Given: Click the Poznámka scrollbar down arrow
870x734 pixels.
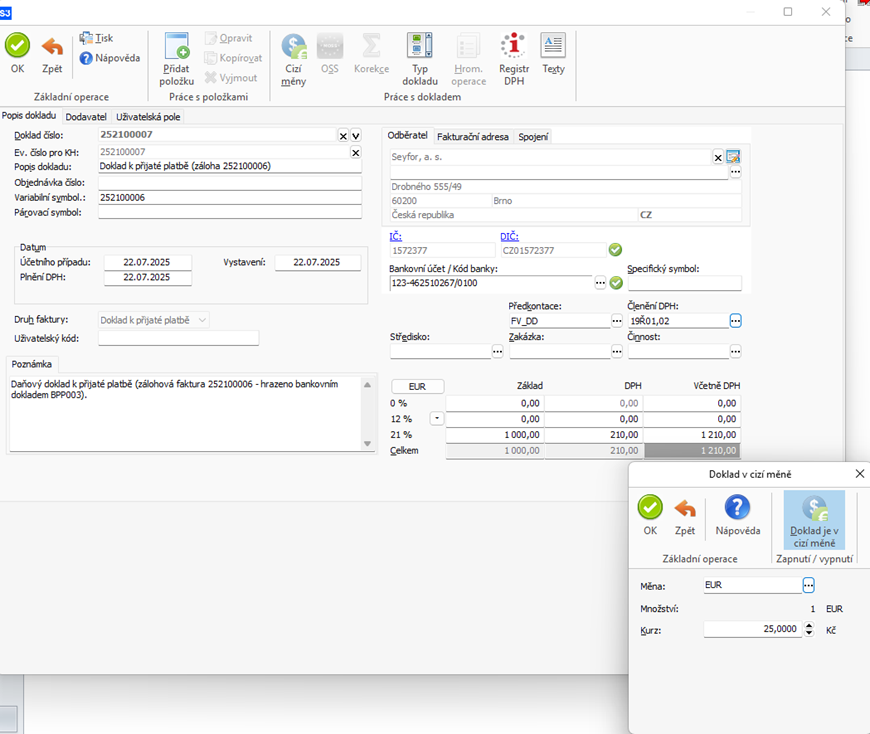Looking at the screenshot, I should 367,444.
